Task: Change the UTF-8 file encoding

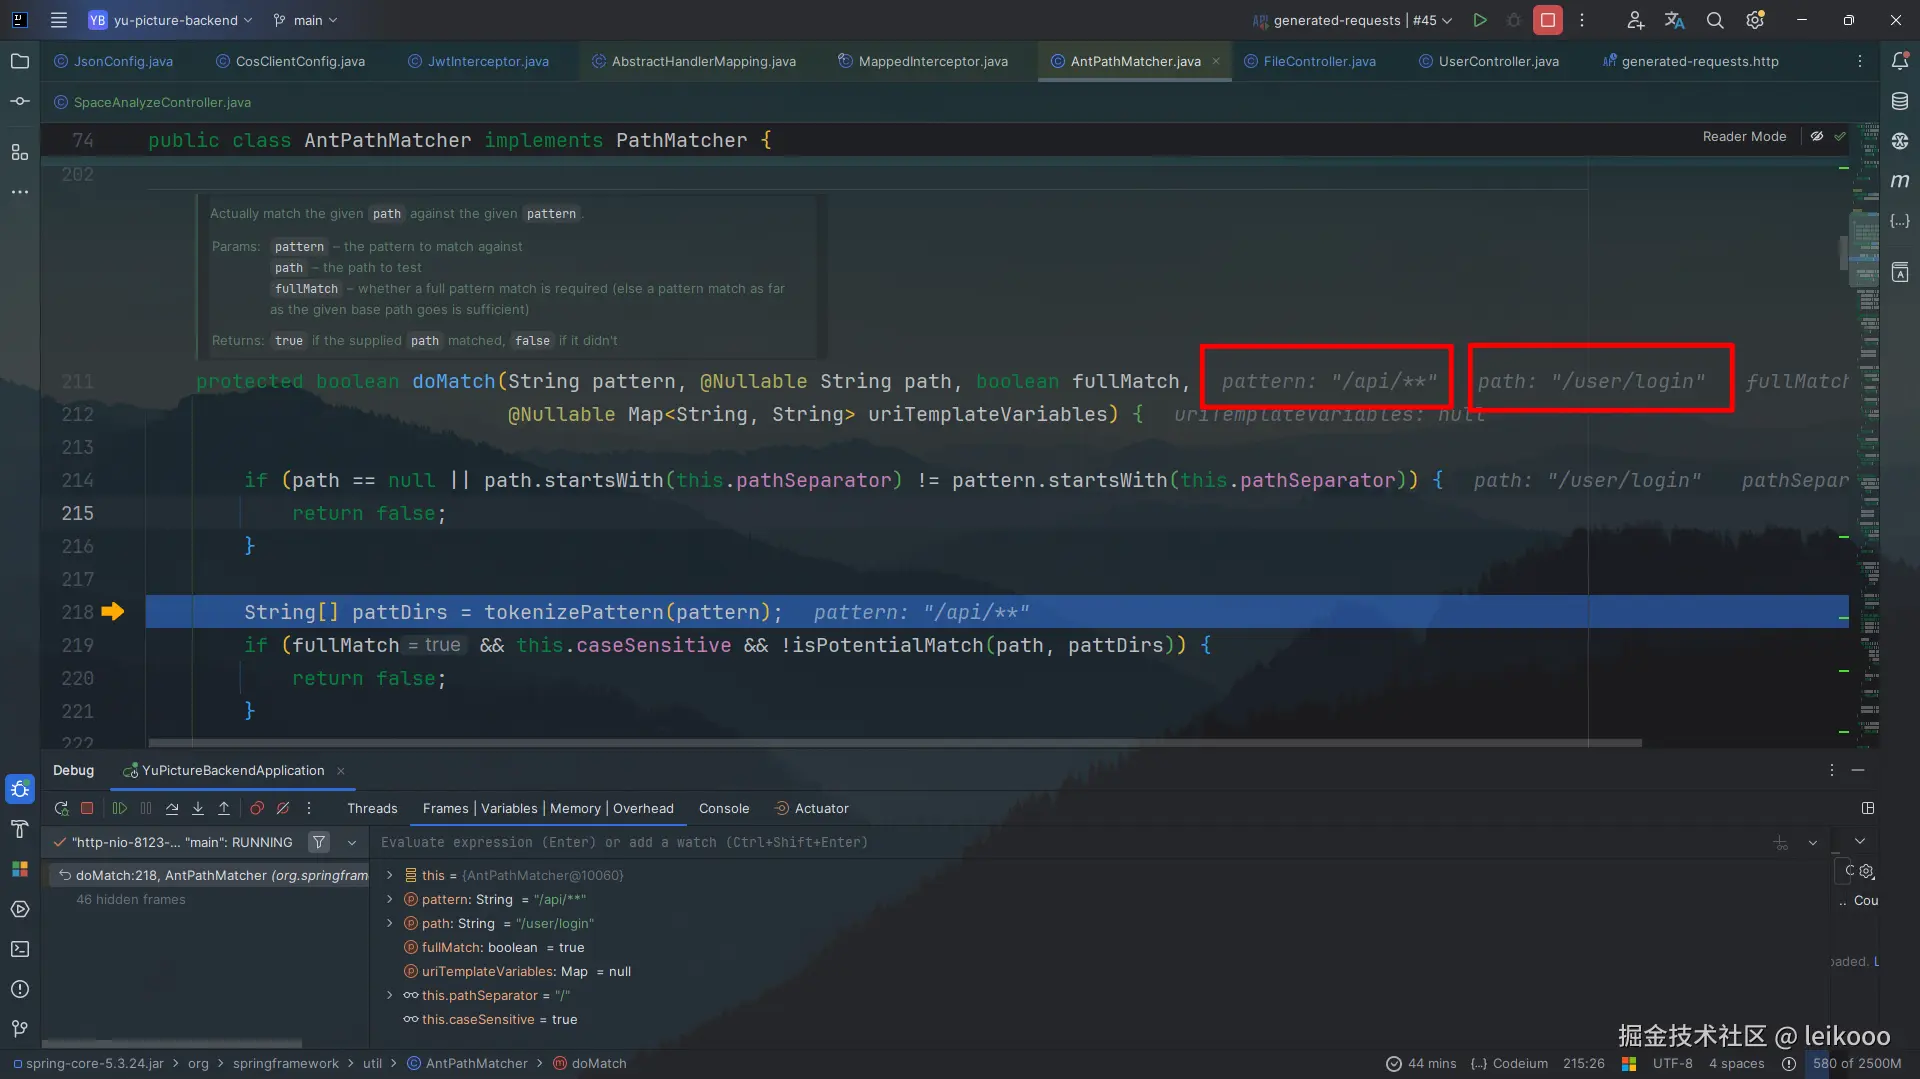Action: click(x=1673, y=1063)
